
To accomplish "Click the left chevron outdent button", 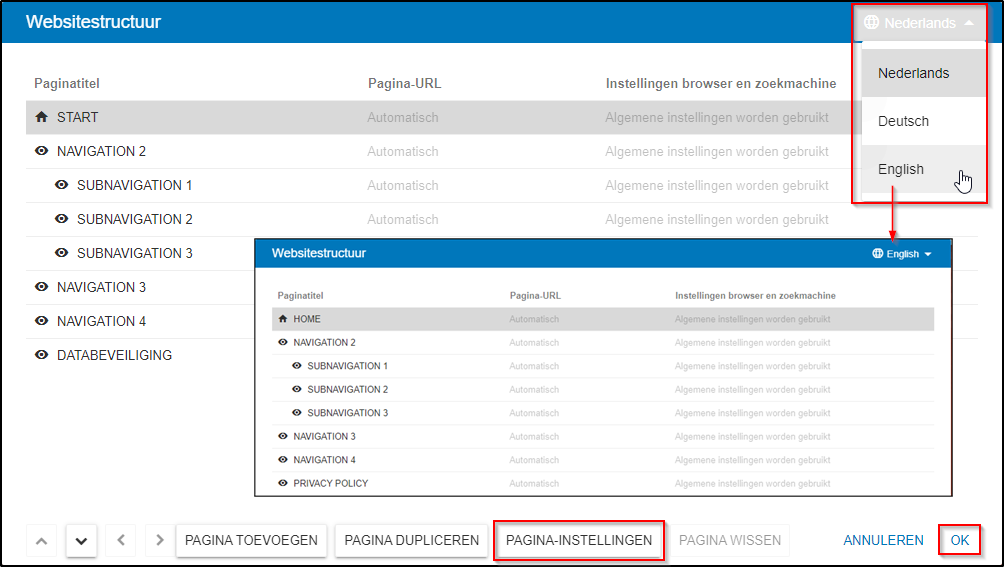I will (x=121, y=541).
